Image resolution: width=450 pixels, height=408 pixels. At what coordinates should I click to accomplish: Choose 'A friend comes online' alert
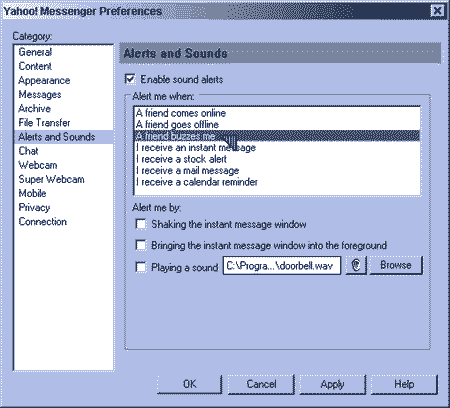tap(277, 113)
